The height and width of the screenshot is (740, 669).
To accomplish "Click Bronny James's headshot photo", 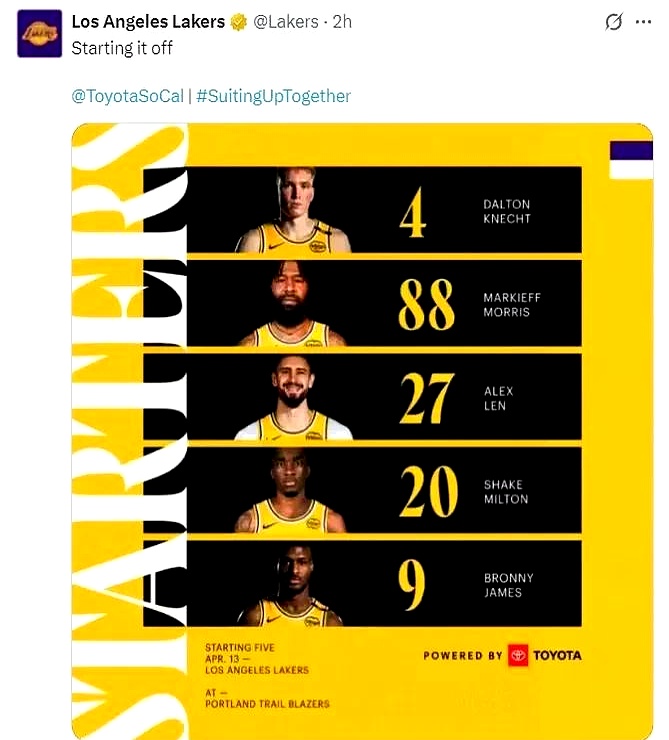I will pyautogui.click(x=294, y=585).
